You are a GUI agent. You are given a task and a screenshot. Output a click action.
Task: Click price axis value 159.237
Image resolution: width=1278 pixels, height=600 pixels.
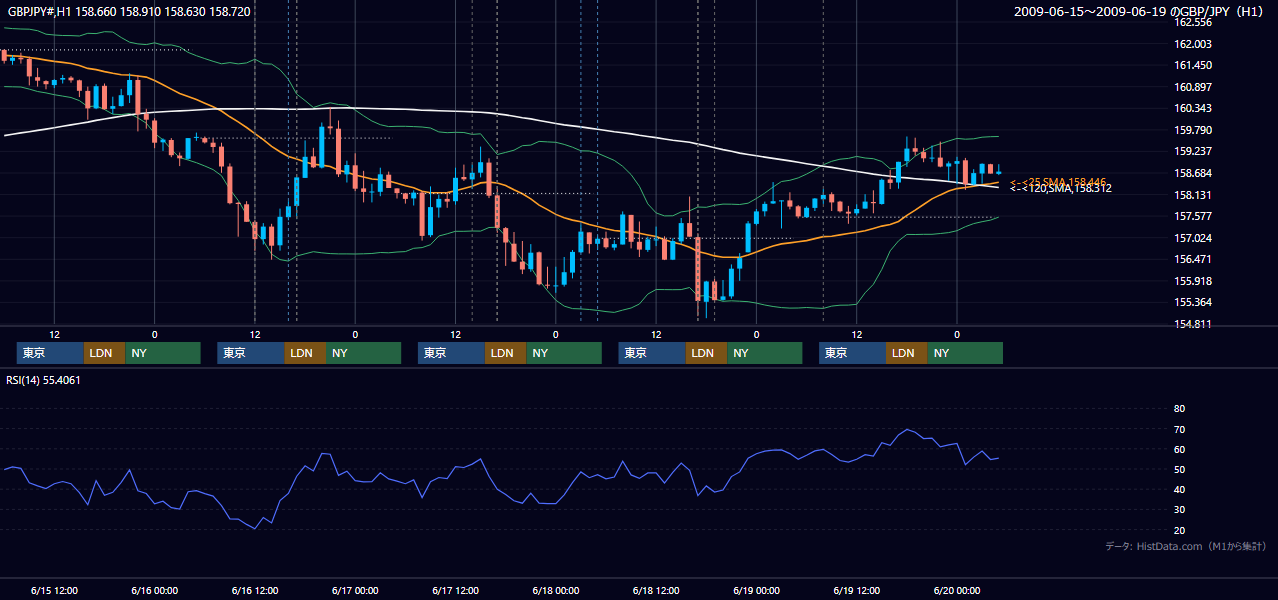pyautogui.click(x=1193, y=152)
